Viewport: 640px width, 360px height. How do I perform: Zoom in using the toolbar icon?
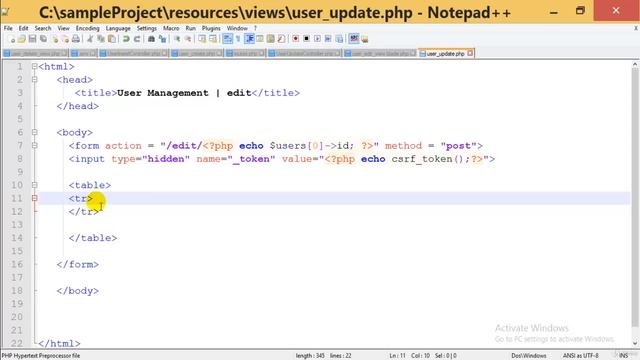[177, 39]
